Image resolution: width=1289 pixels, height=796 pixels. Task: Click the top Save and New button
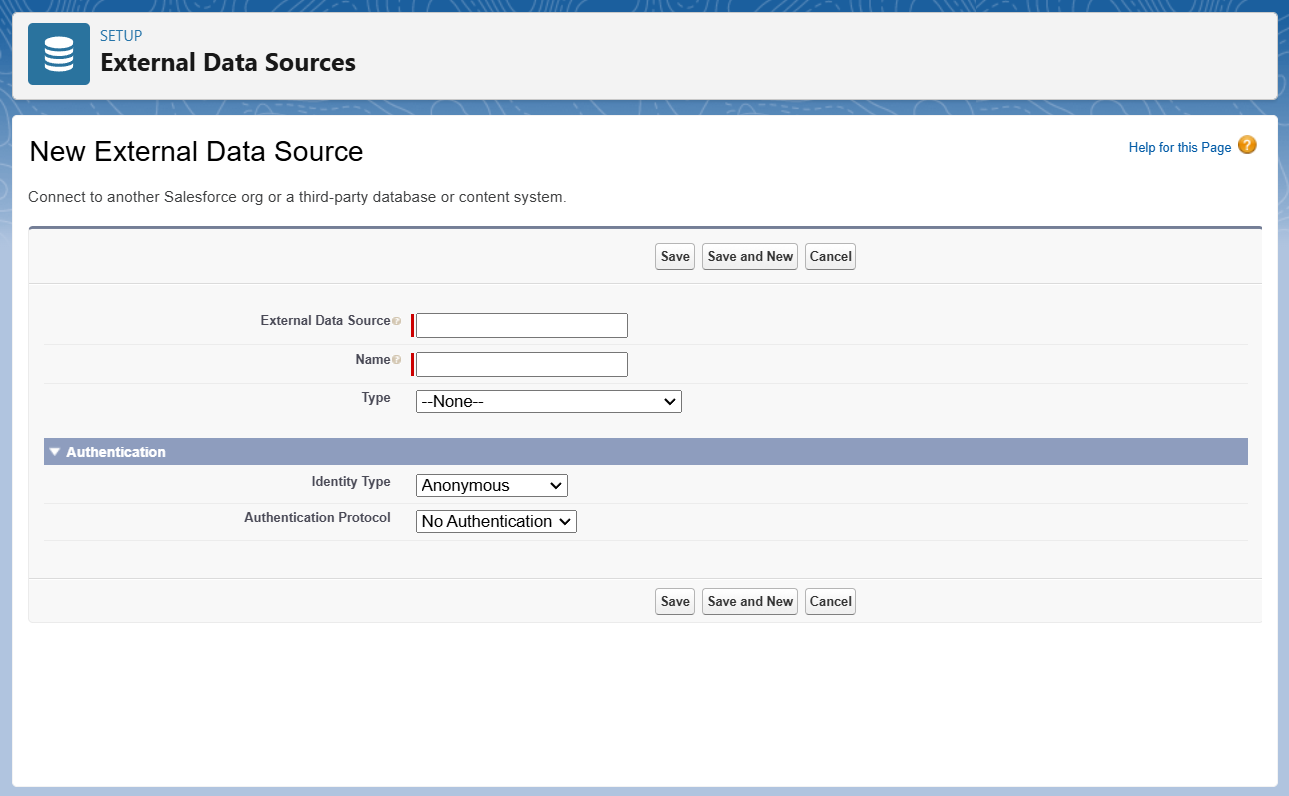[749, 257]
